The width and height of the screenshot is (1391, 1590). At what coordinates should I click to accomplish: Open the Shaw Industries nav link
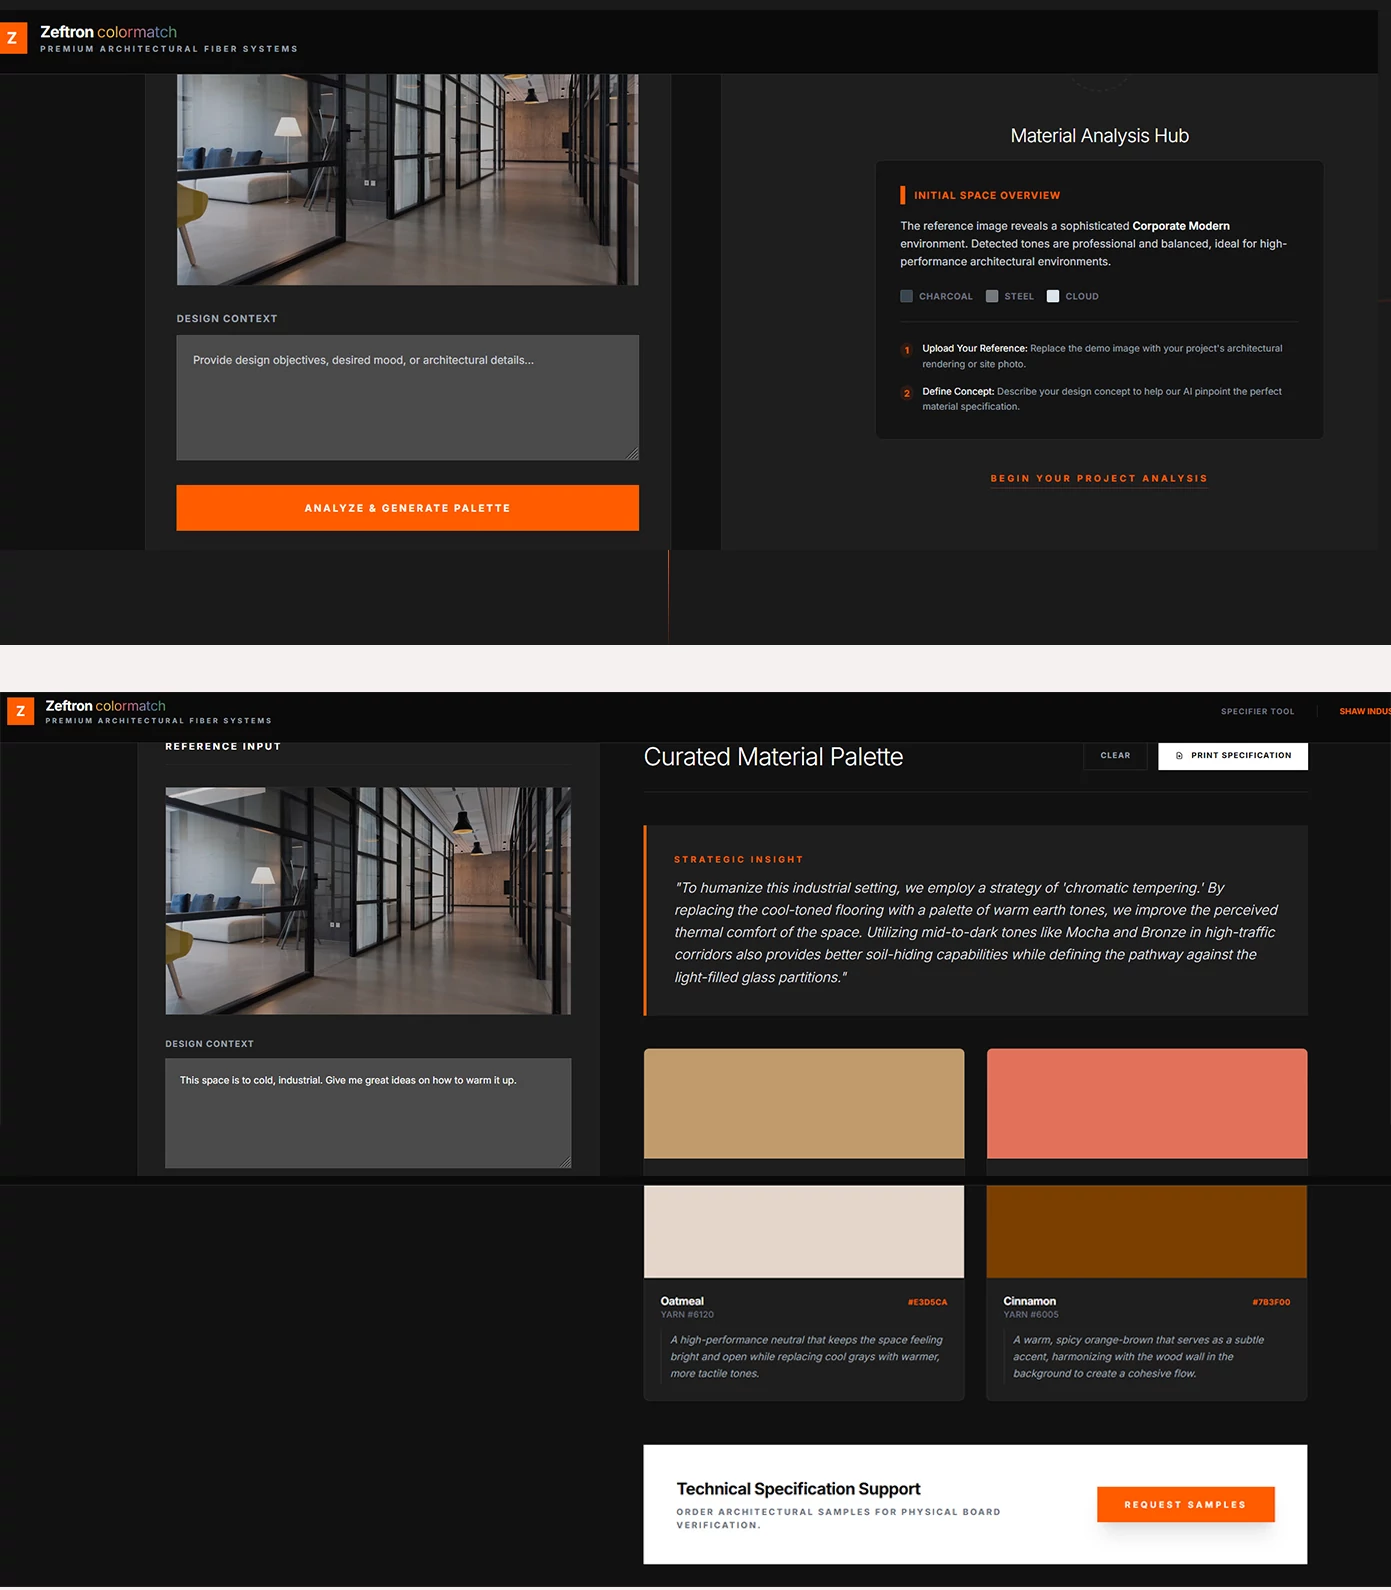(x=1364, y=712)
